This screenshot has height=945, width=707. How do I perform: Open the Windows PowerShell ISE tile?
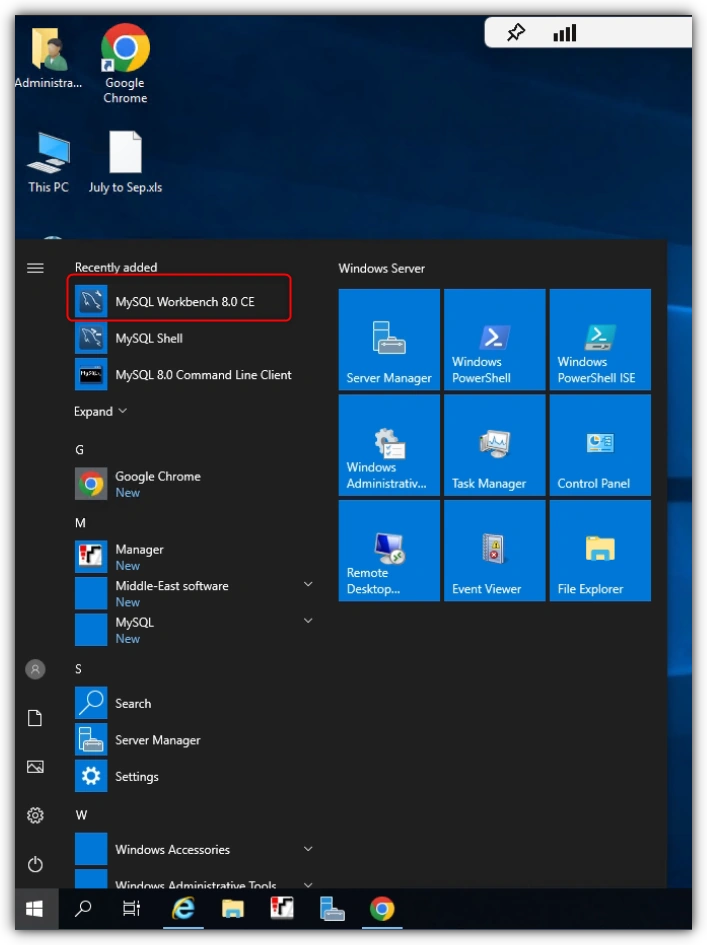600,339
